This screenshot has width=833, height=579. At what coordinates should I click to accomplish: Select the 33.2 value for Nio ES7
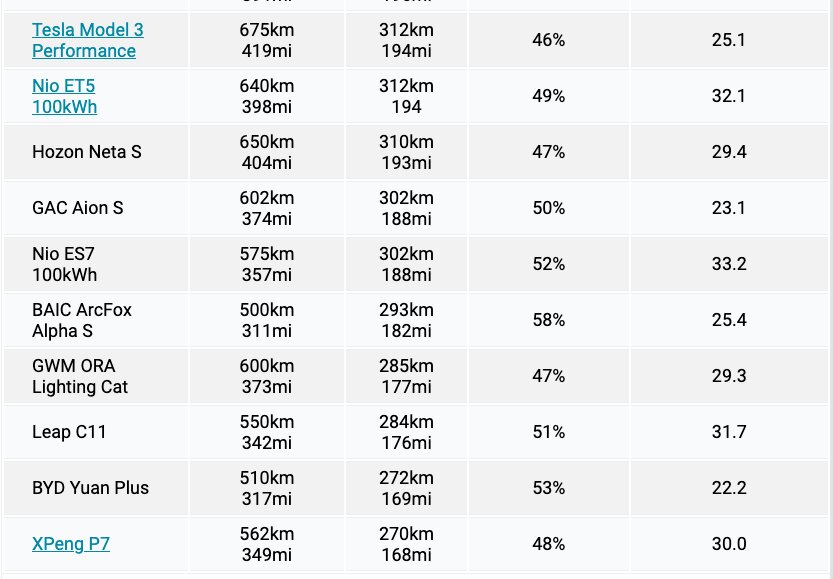[729, 264]
